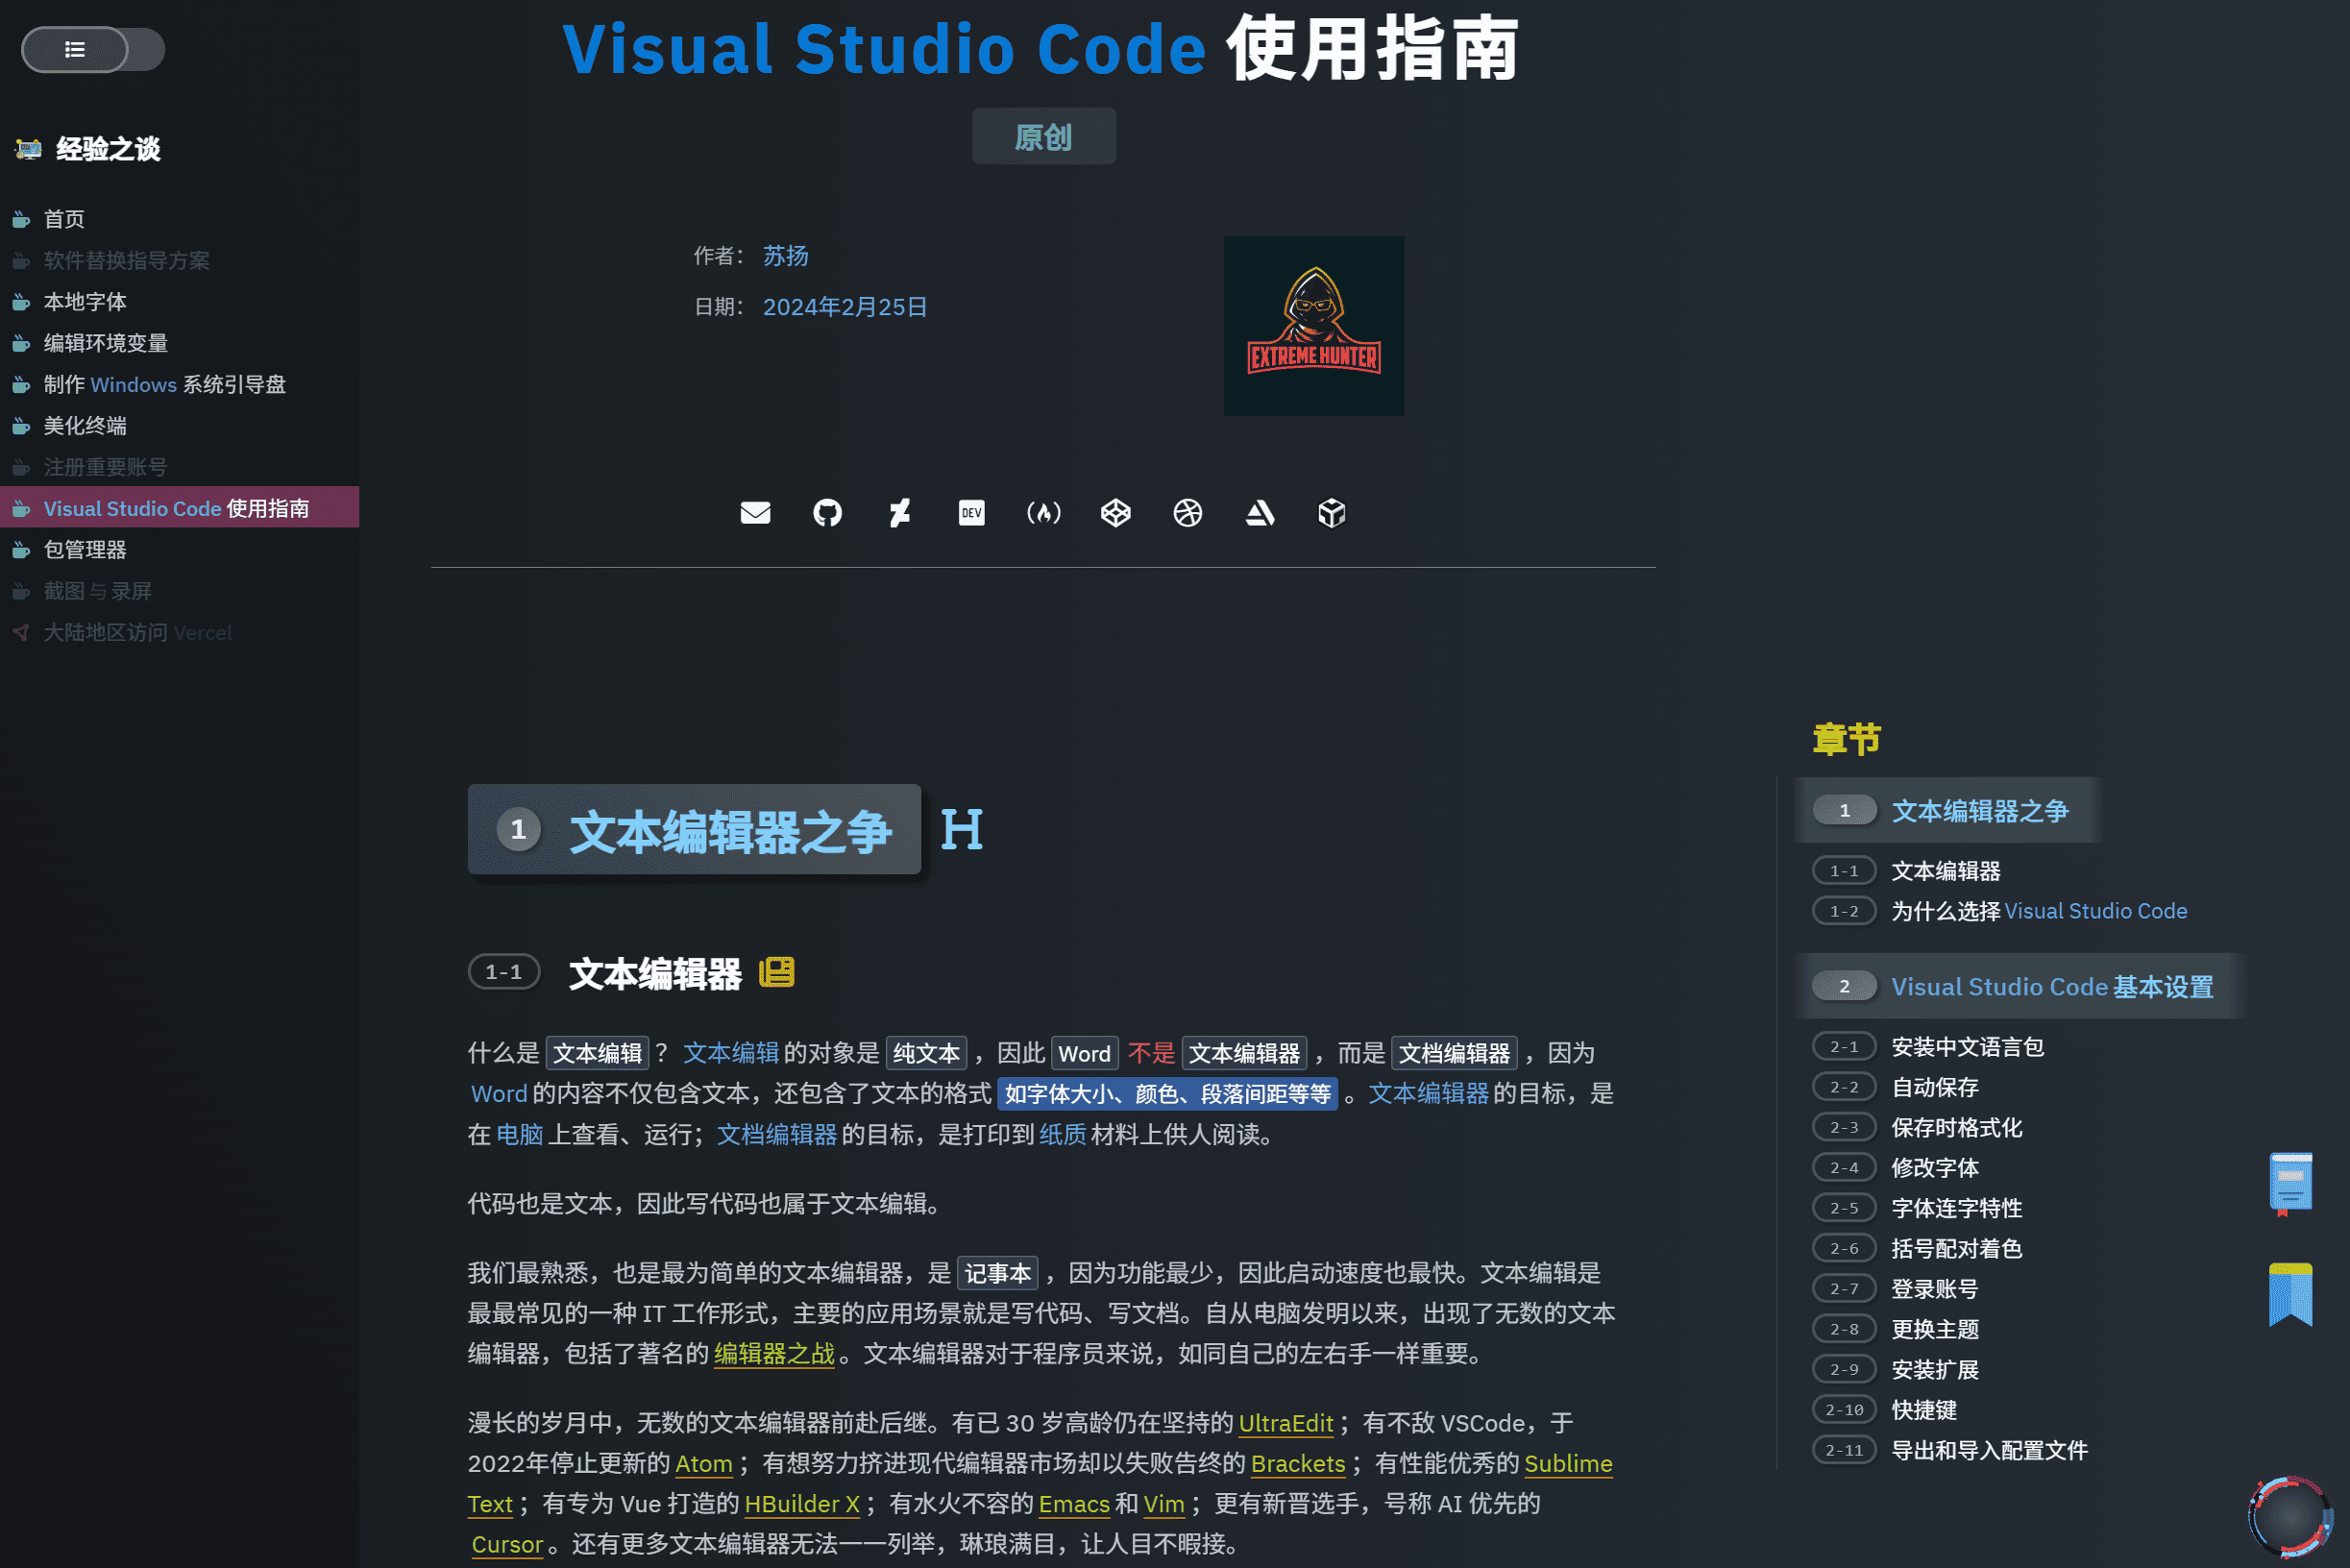This screenshot has height=1568, width=2350.
Task: Click the H anchor icon beside chapter heading
Action: [x=961, y=829]
